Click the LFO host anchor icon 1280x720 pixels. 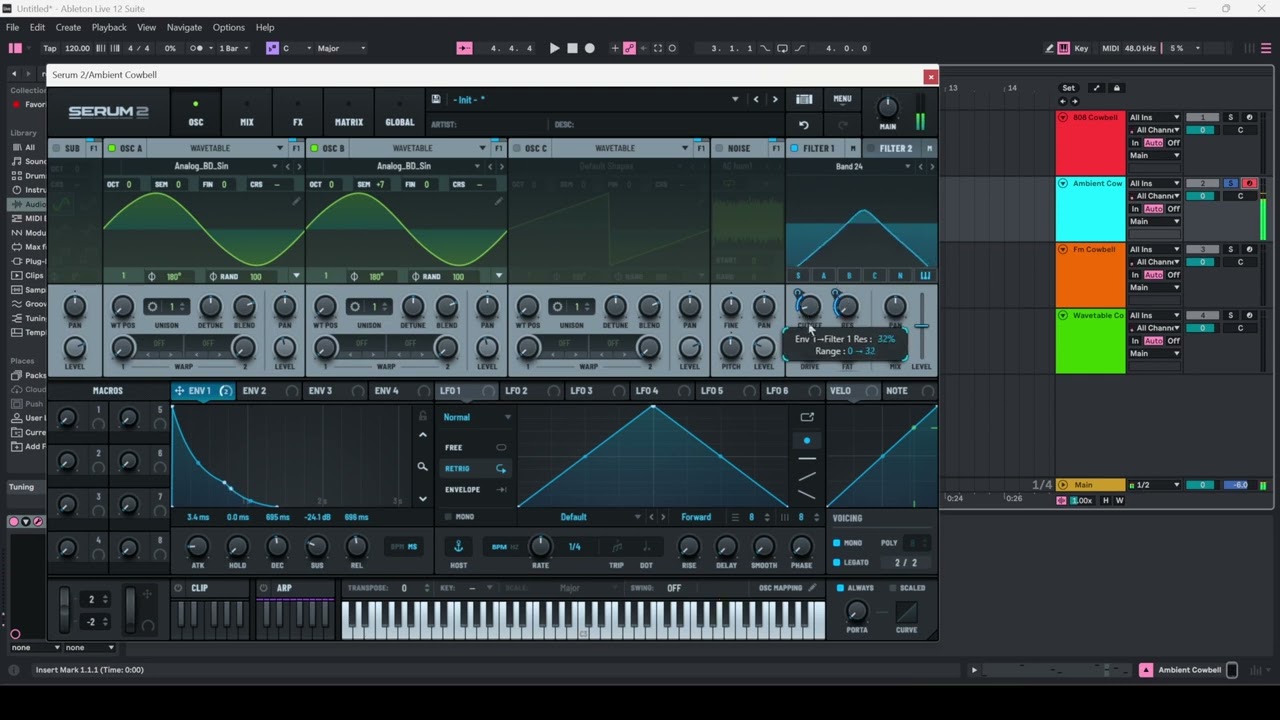pos(458,546)
